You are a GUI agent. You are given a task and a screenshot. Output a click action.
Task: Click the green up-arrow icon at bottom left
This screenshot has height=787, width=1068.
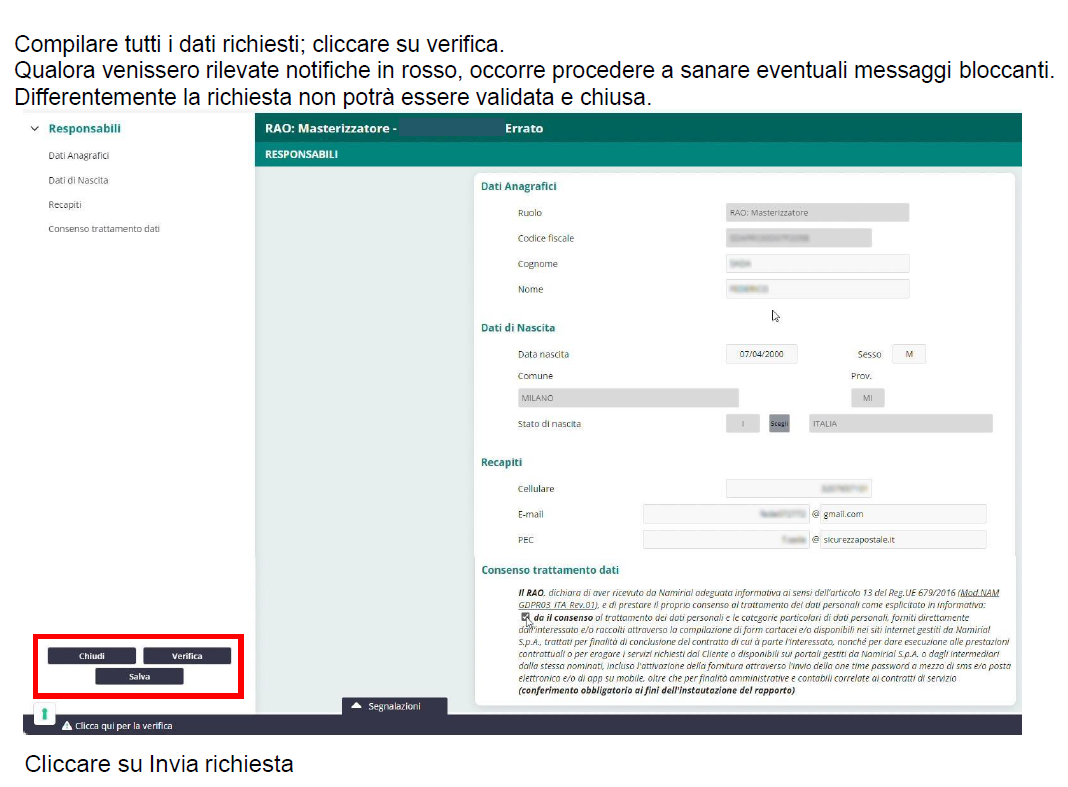click(44, 713)
